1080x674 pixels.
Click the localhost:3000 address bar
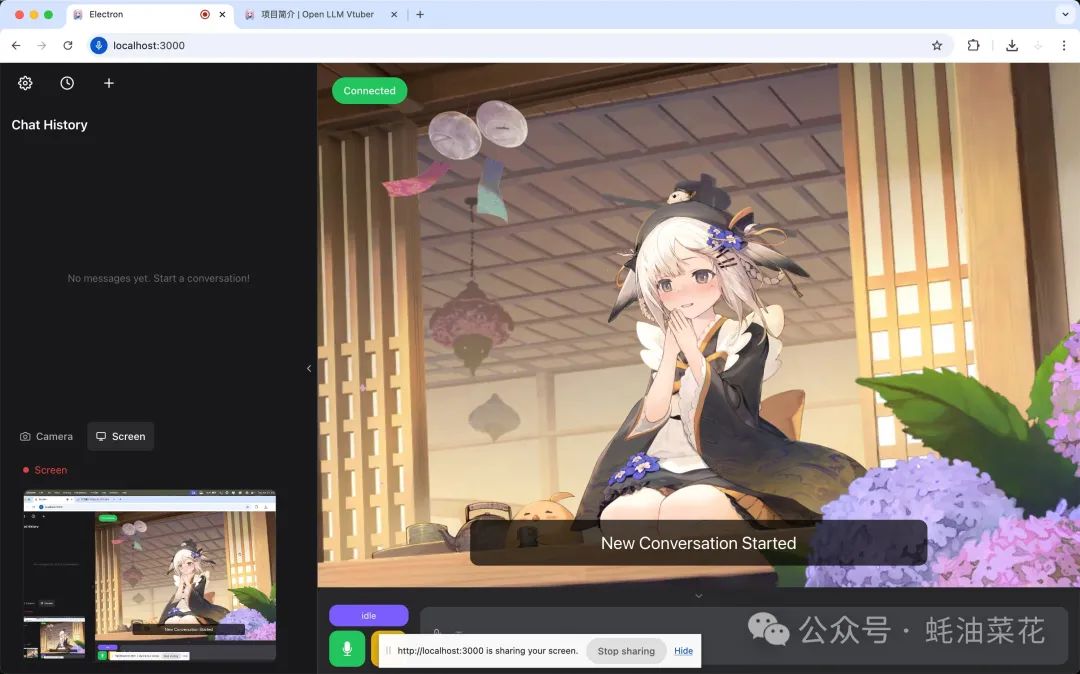(521, 45)
